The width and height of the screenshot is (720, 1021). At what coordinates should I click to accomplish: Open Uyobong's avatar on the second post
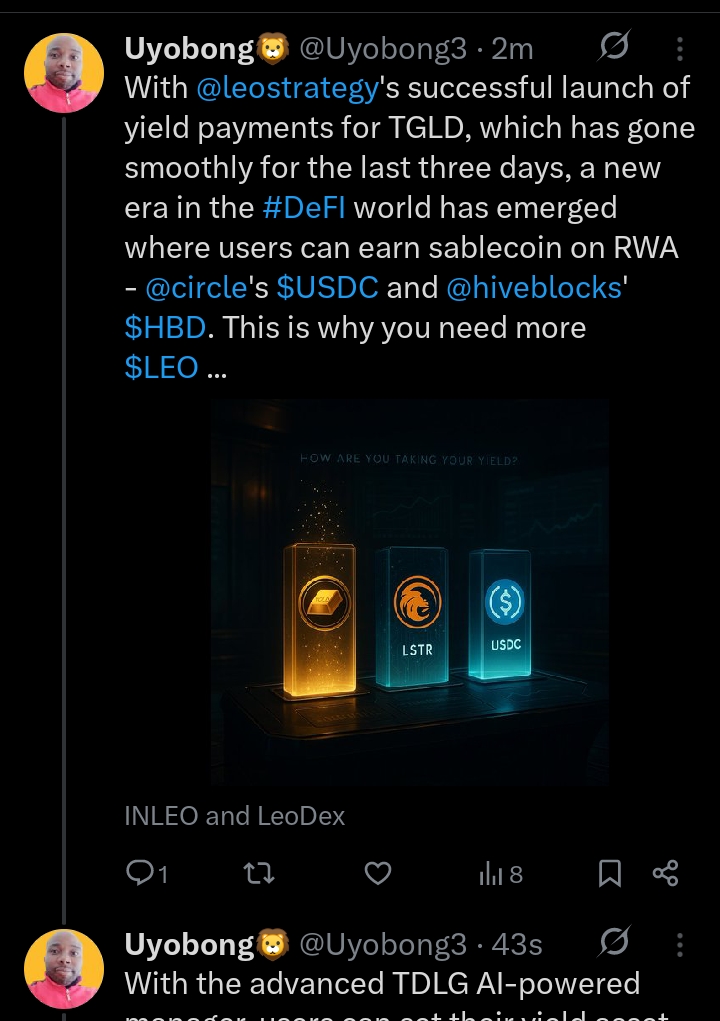63,969
